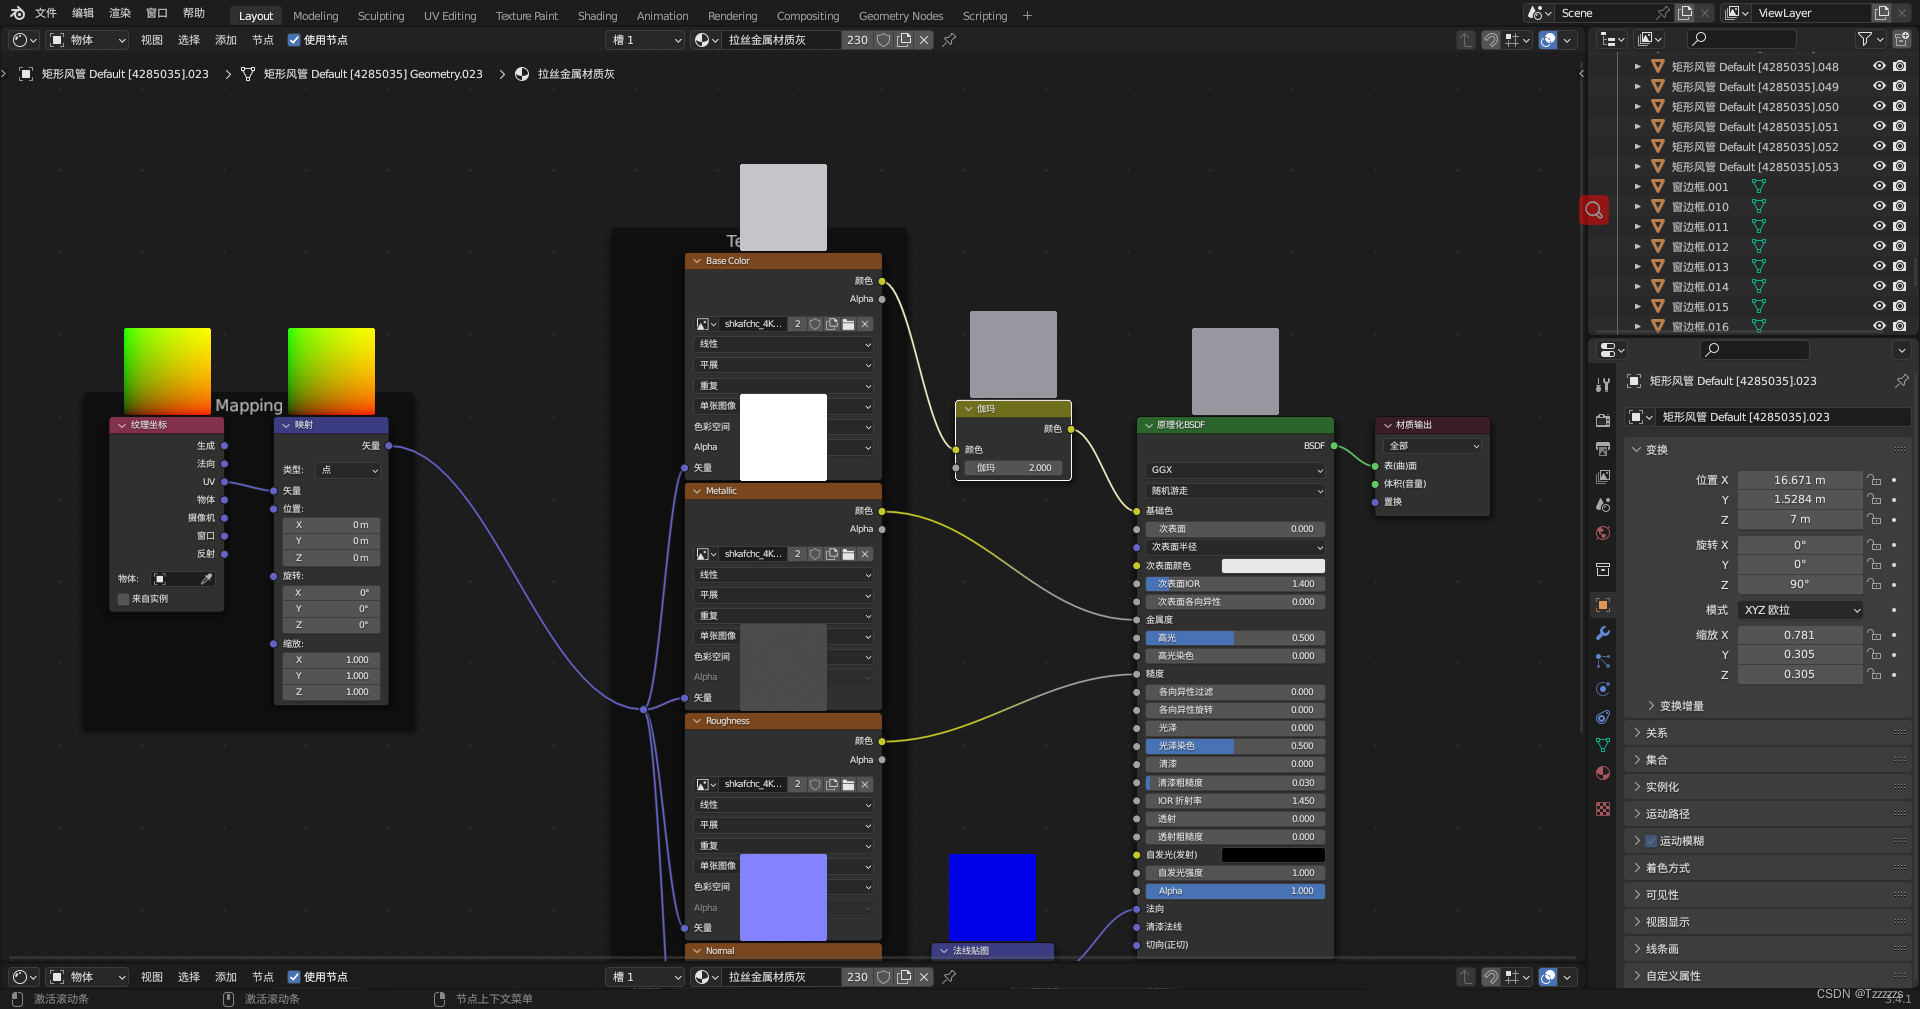The height and width of the screenshot is (1009, 1920).
Task: Select the Modifier properties wrench icon
Action: (x=1602, y=633)
